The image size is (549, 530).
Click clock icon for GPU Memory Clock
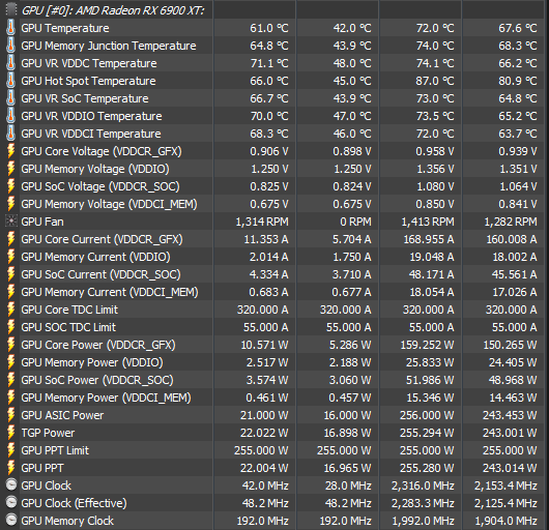click(x=12, y=520)
